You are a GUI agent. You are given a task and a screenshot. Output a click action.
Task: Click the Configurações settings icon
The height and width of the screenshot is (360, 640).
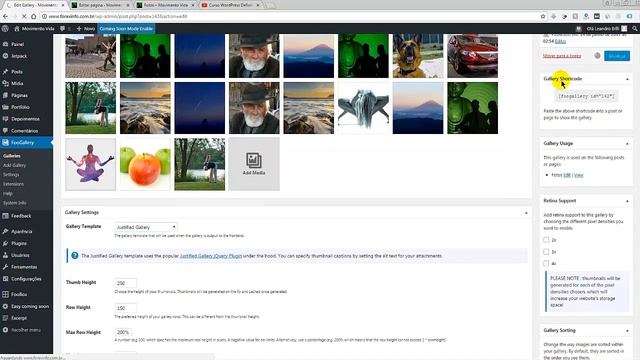click(5, 279)
